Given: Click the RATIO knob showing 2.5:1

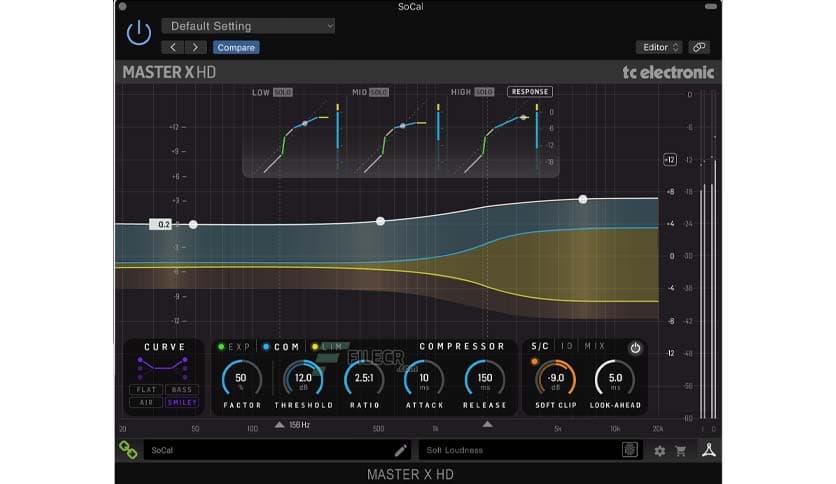Looking at the screenshot, I should coord(364,379).
